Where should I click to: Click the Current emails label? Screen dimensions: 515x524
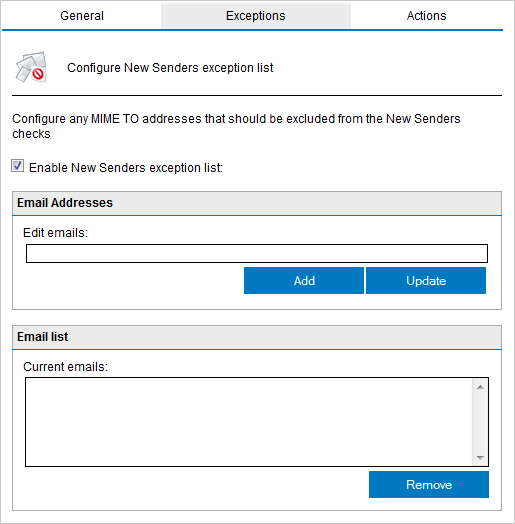click(66, 367)
